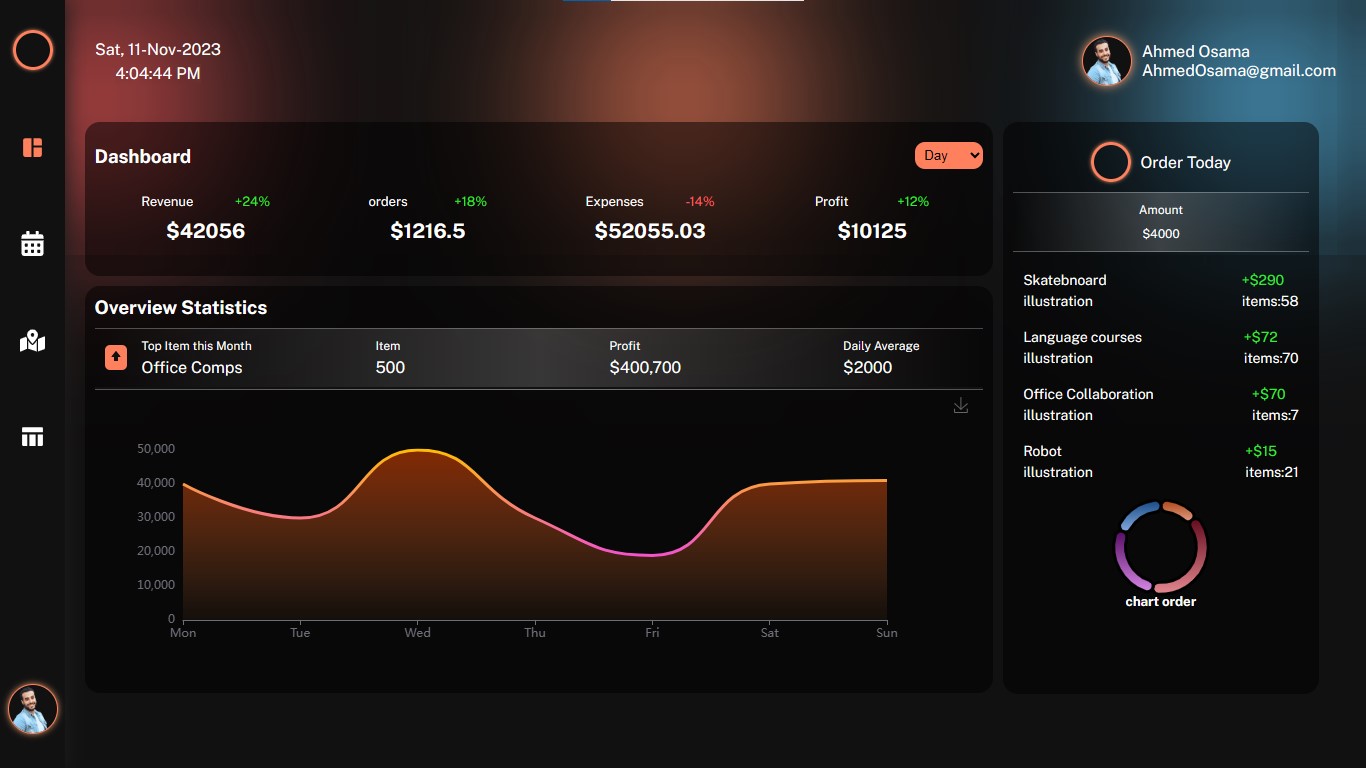Viewport: 1366px width, 768px height.
Task: Open the calendar icon in sidebar
Action: pyautogui.click(x=33, y=244)
